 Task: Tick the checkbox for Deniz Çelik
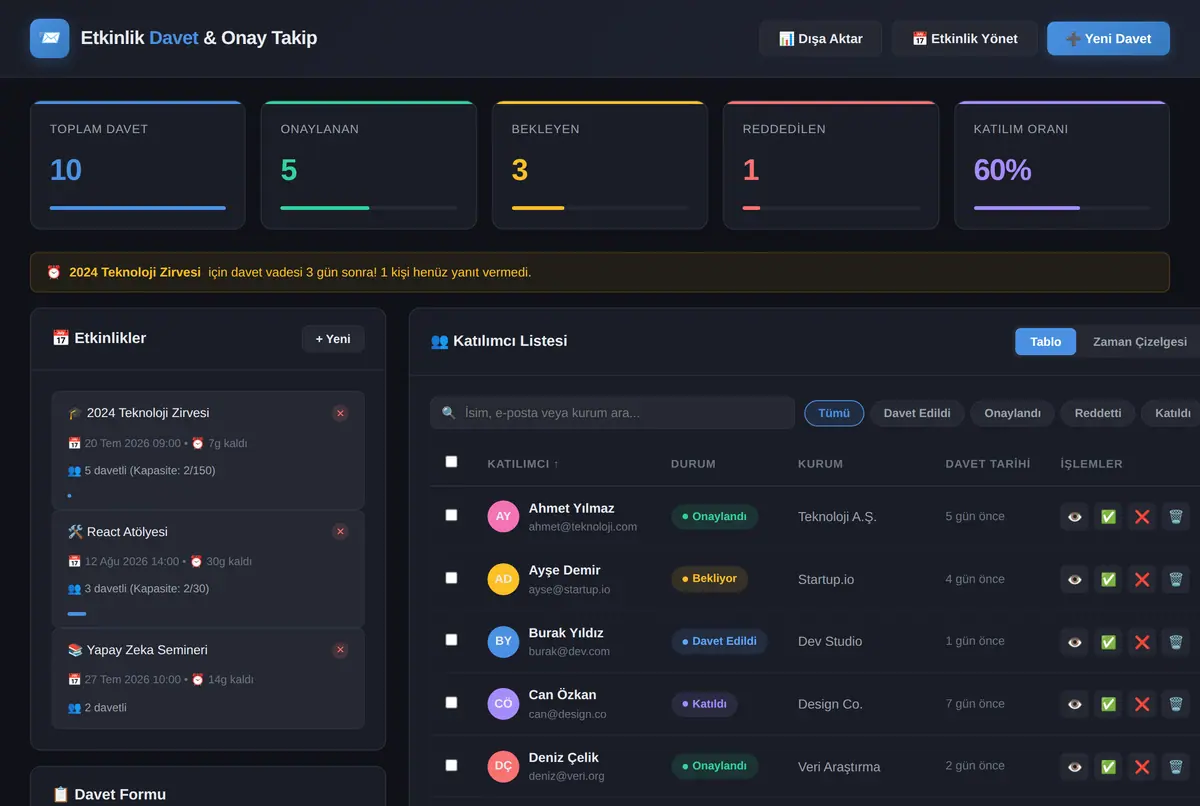451,765
